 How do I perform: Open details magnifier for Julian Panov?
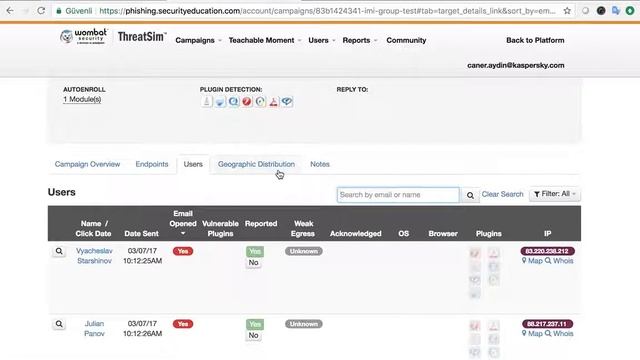coord(59,324)
